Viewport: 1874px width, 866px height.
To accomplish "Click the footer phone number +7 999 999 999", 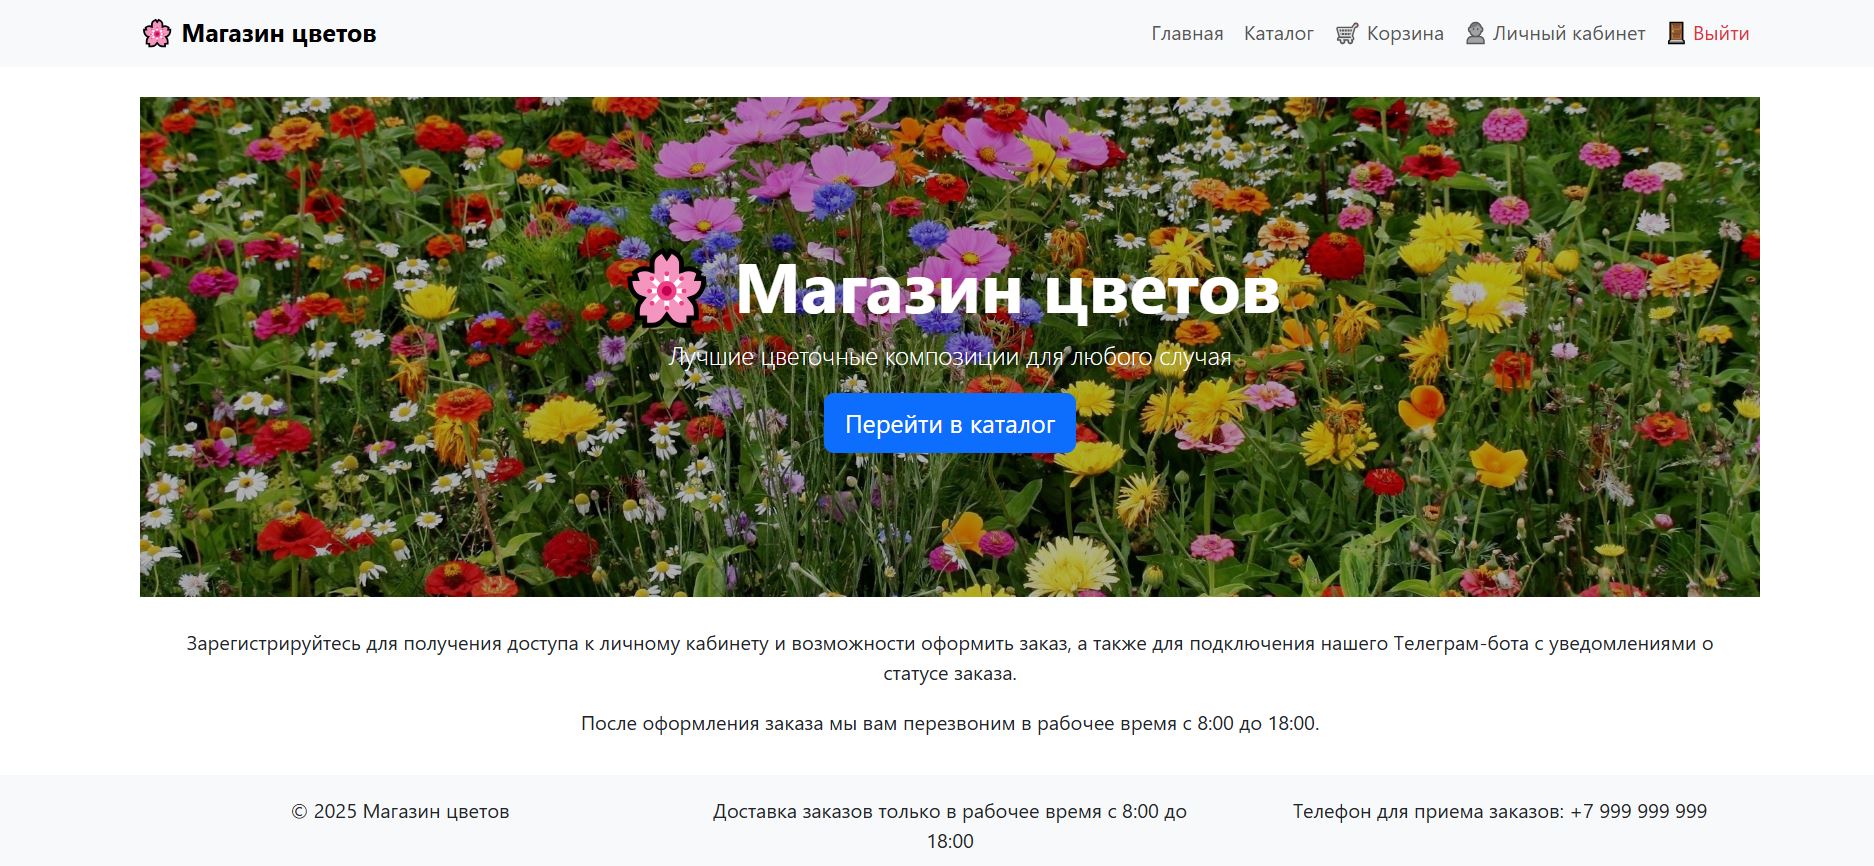I will 1638,811.
